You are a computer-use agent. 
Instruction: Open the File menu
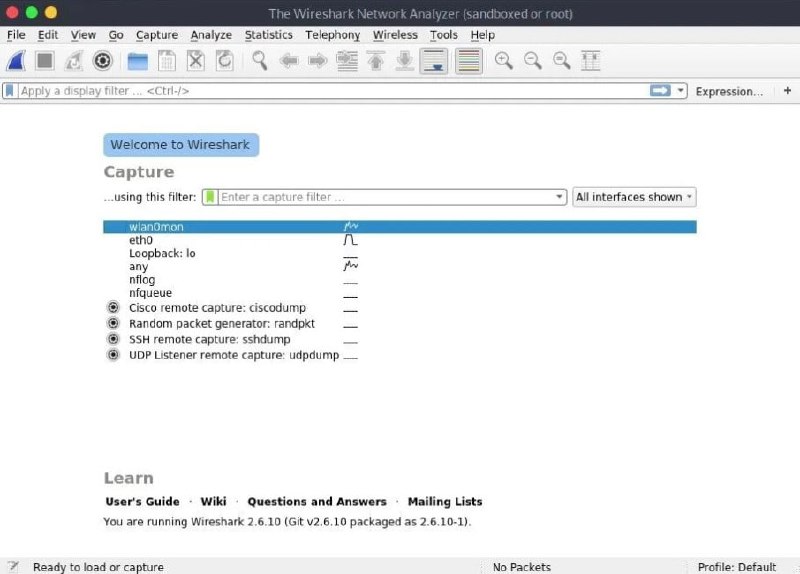click(x=16, y=35)
